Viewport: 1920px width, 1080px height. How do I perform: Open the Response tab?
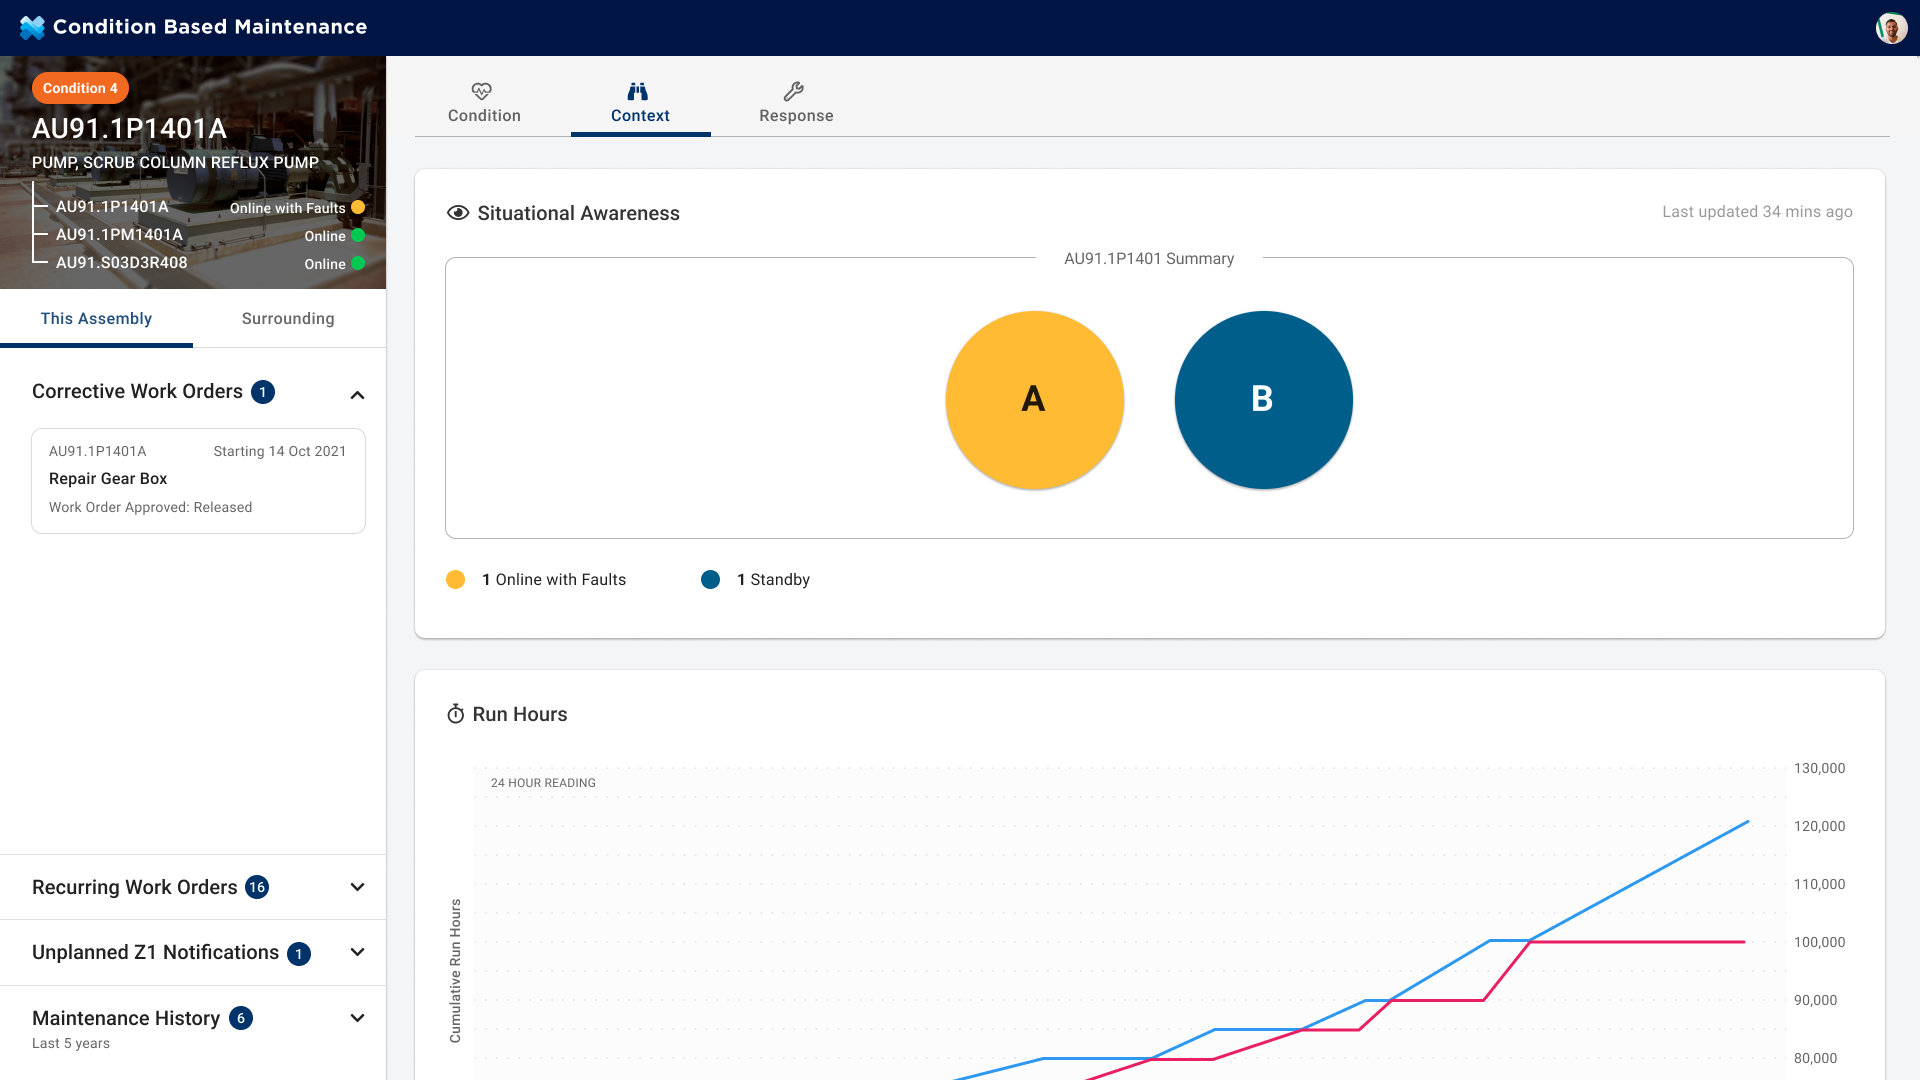[x=796, y=103]
